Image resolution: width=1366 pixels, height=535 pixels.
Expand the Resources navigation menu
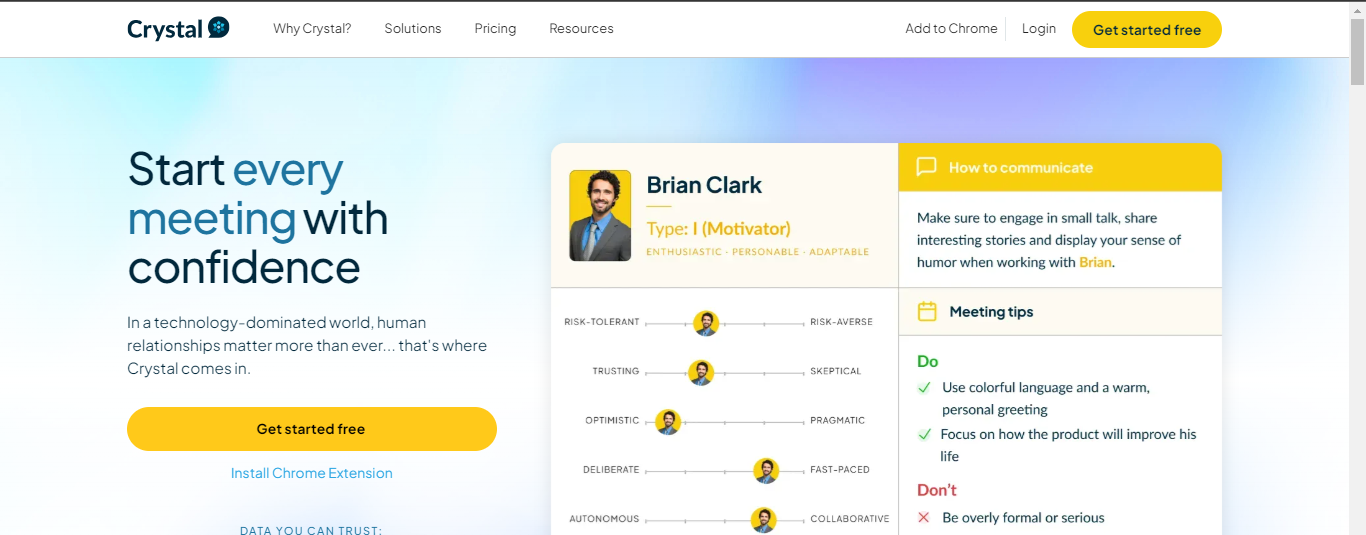[581, 29]
